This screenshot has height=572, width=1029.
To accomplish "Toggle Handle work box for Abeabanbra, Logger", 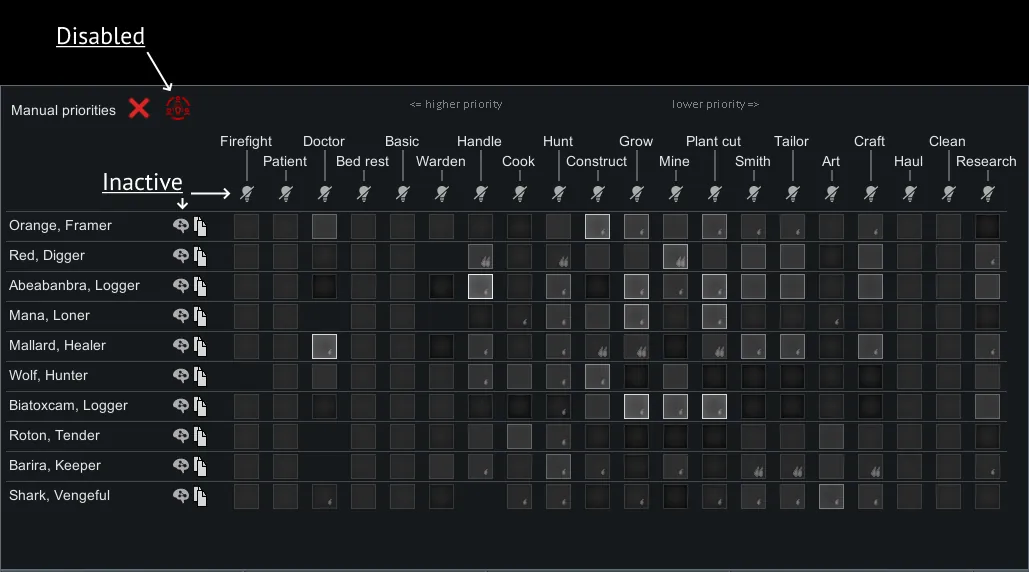I will pos(480,287).
